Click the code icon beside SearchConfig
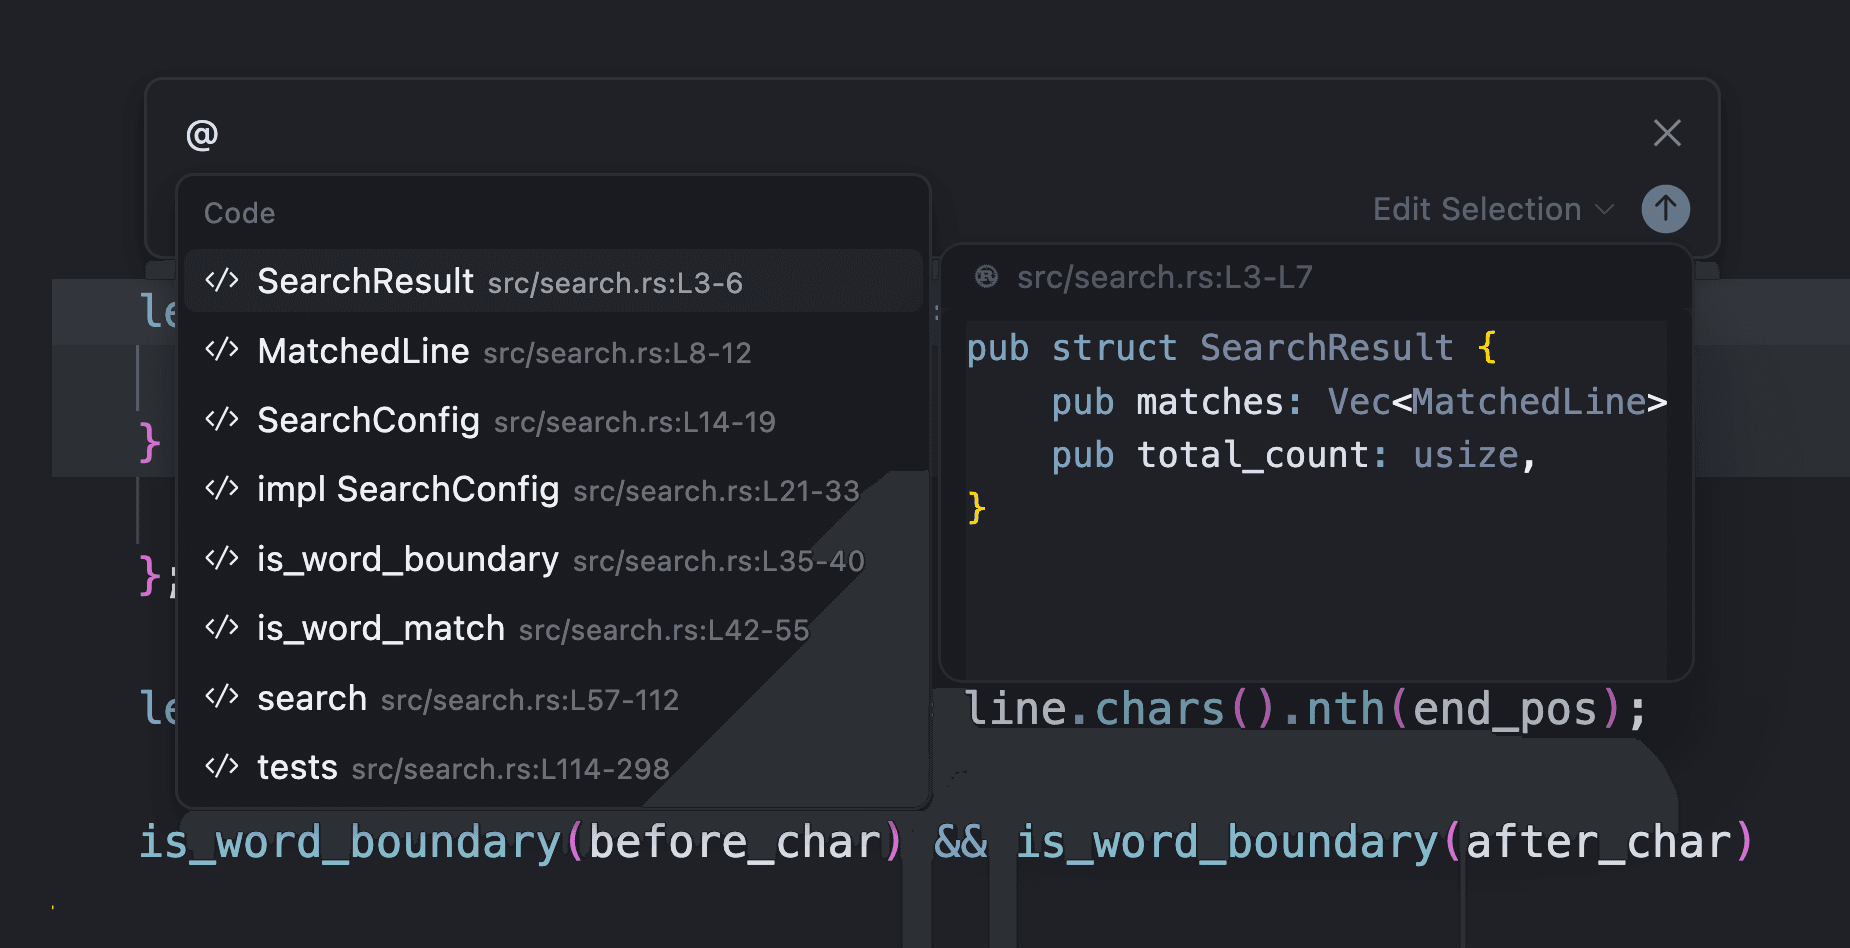This screenshot has height=948, width=1850. (x=222, y=420)
